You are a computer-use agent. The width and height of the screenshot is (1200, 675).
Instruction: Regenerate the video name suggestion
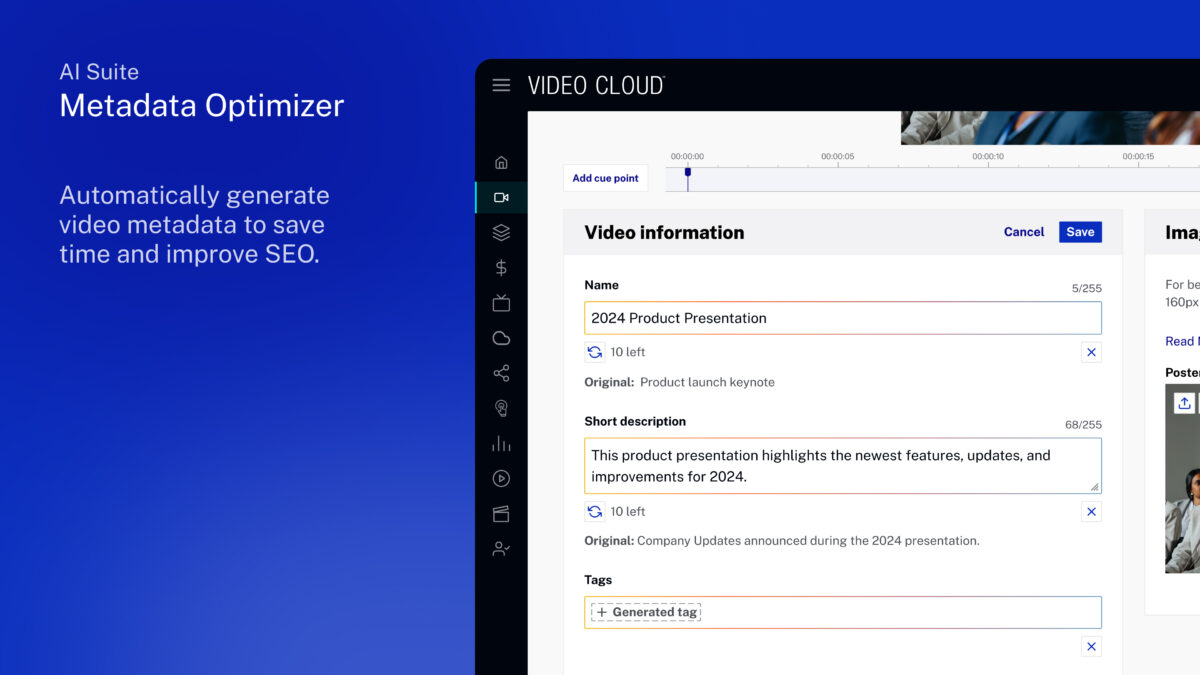[594, 351]
